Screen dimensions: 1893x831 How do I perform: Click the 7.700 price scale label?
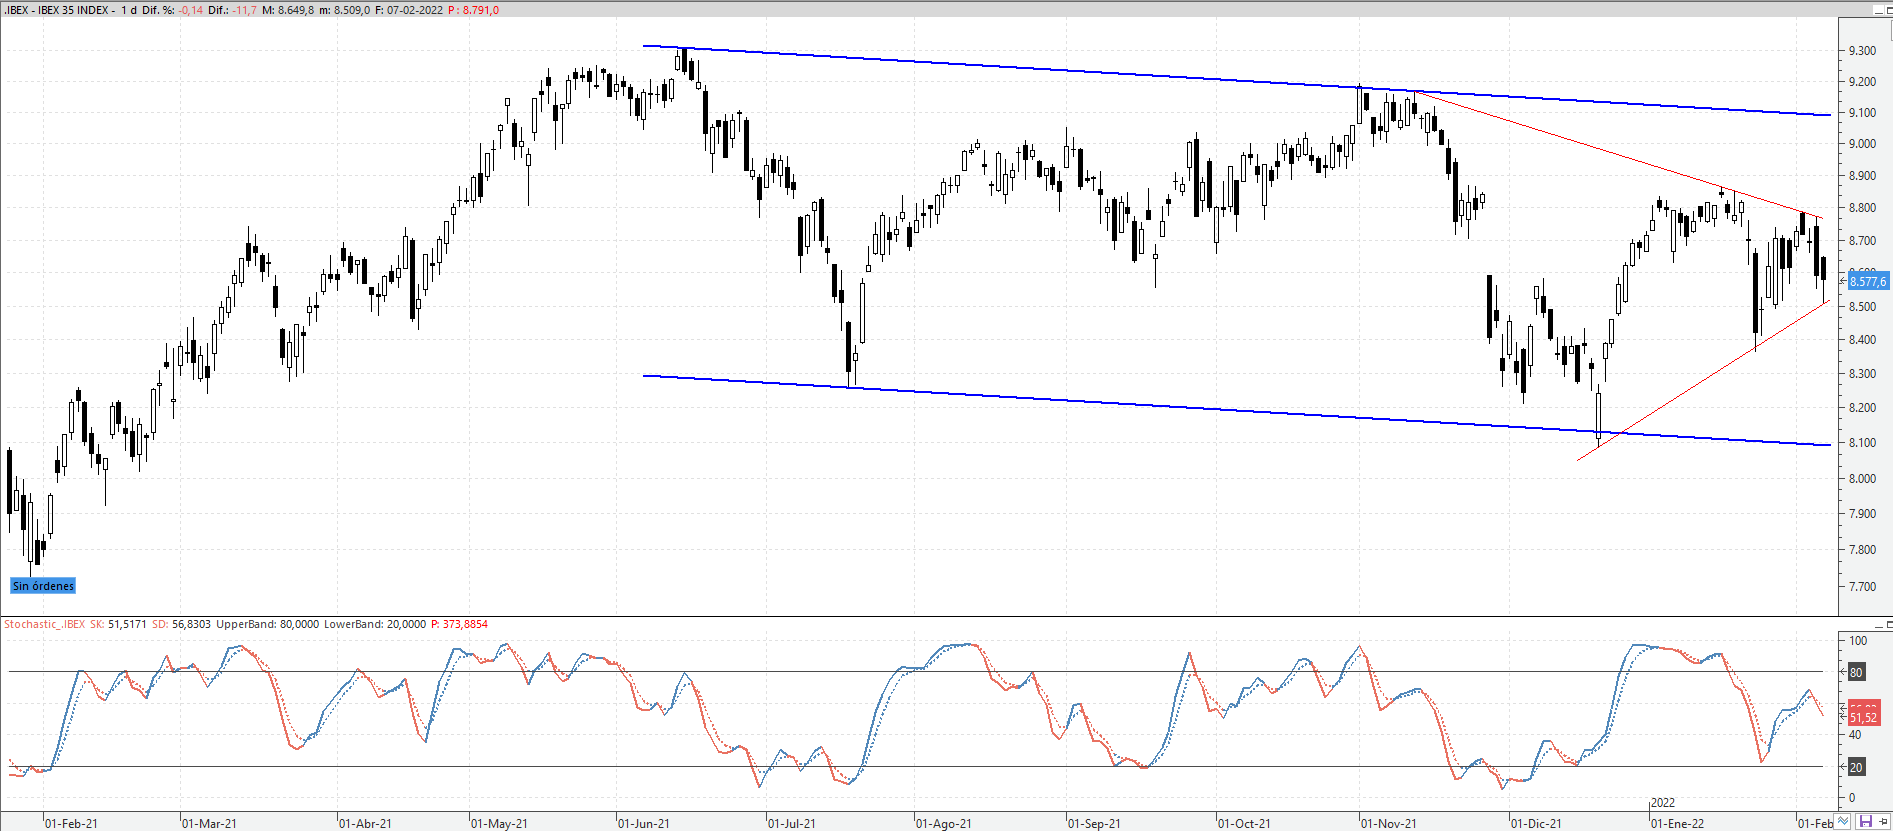(x=1862, y=587)
